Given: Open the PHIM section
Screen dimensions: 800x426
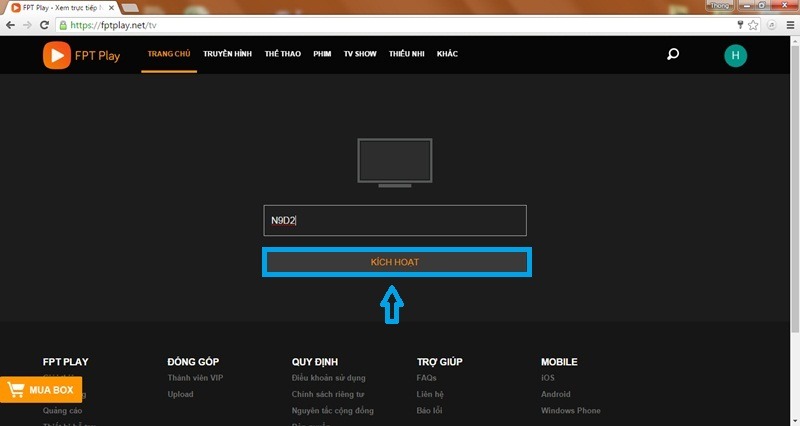Looking at the screenshot, I should (x=322, y=54).
